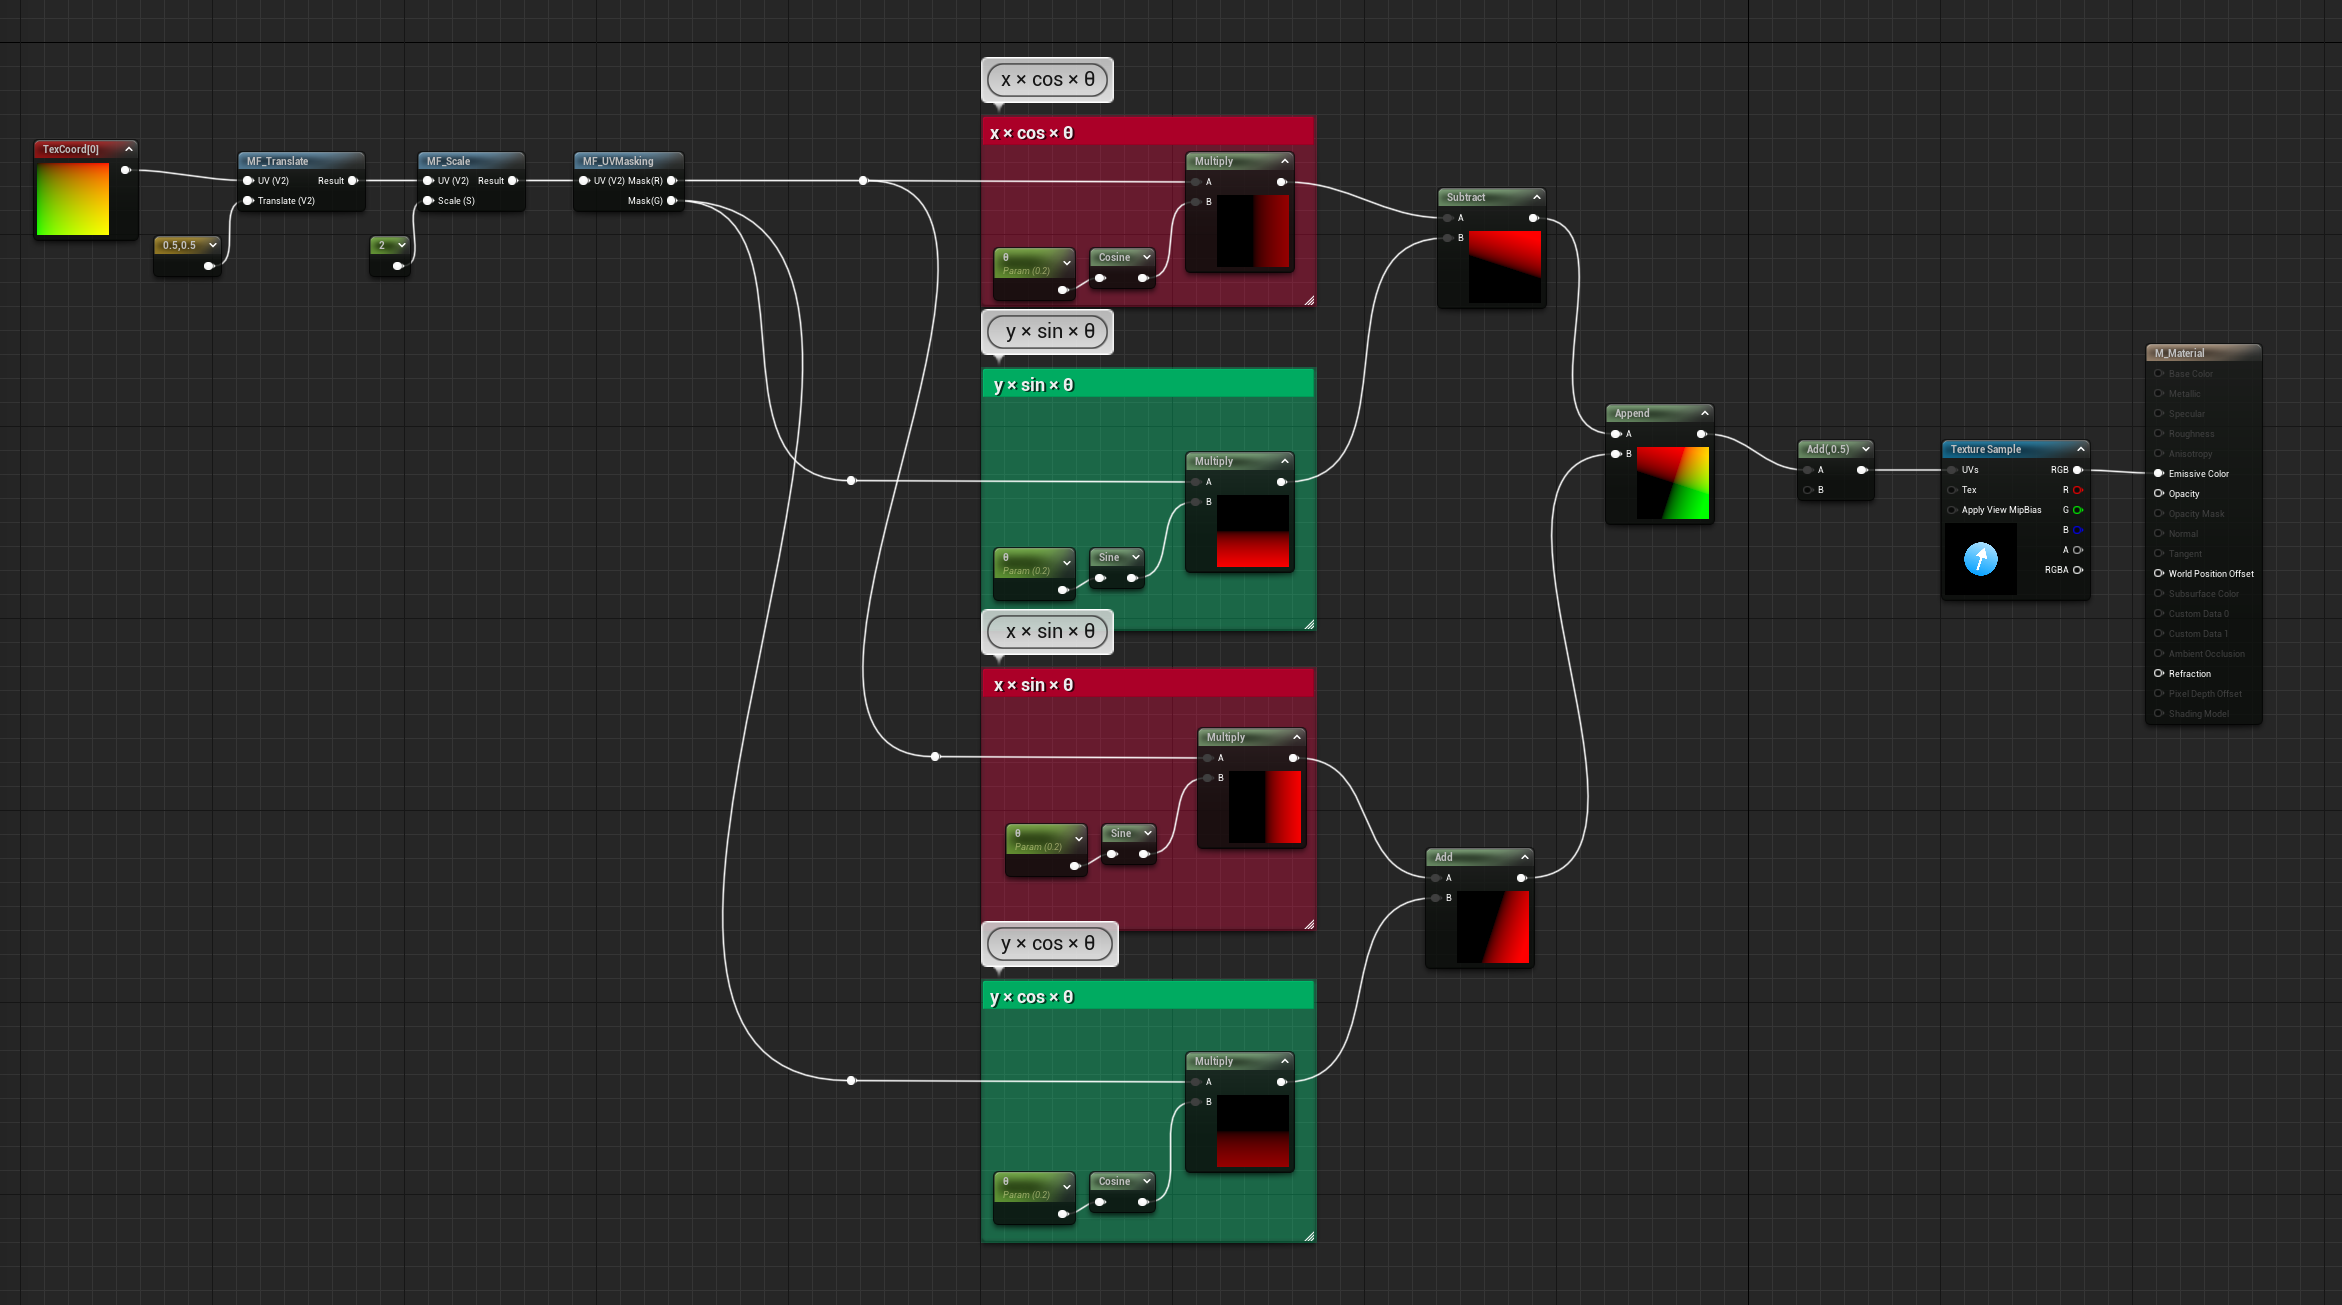The height and width of the screenshot is (1305, 2342).
Task: Click resize handle of y × cos × θ comment box
Action: pos(1309,1237)
